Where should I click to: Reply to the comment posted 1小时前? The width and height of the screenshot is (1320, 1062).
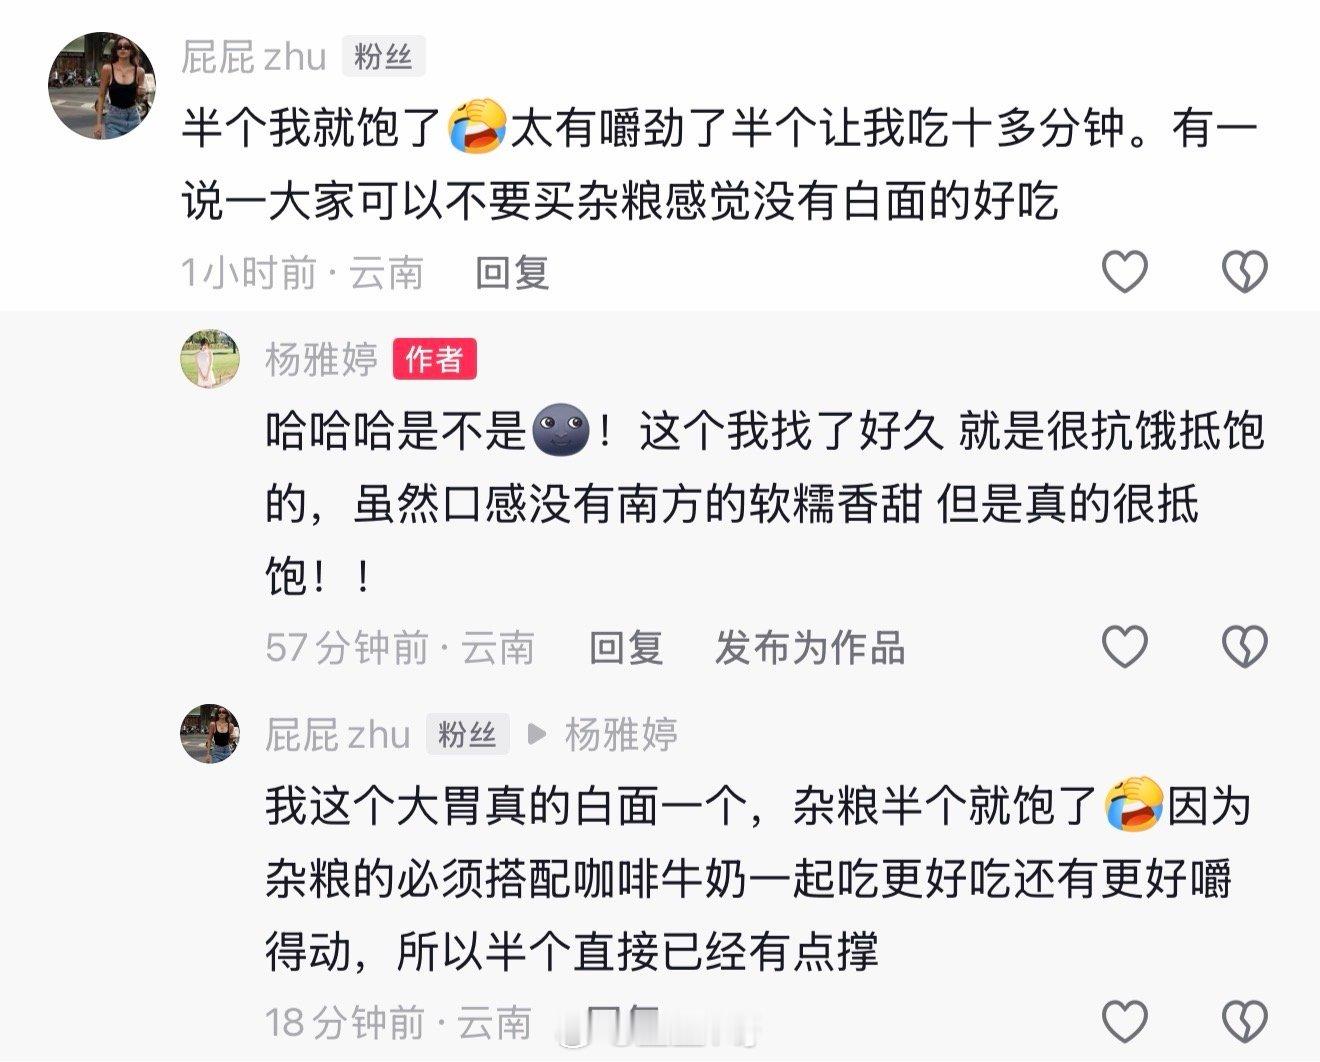(x=512, y=272)
